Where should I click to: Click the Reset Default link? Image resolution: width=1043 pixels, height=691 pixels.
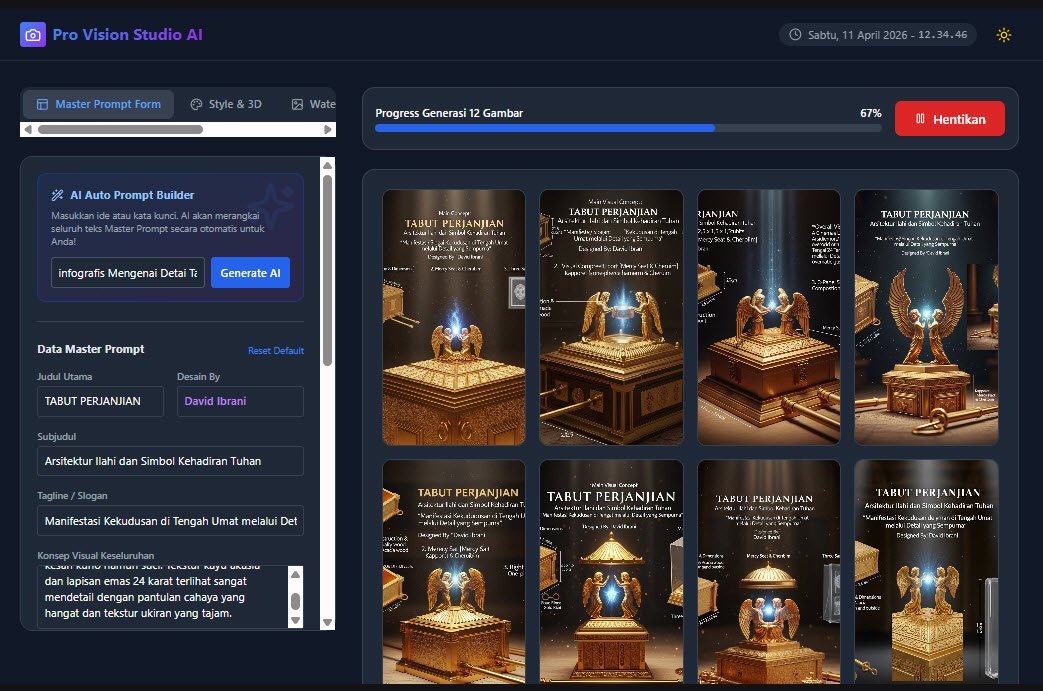(276, 350)
